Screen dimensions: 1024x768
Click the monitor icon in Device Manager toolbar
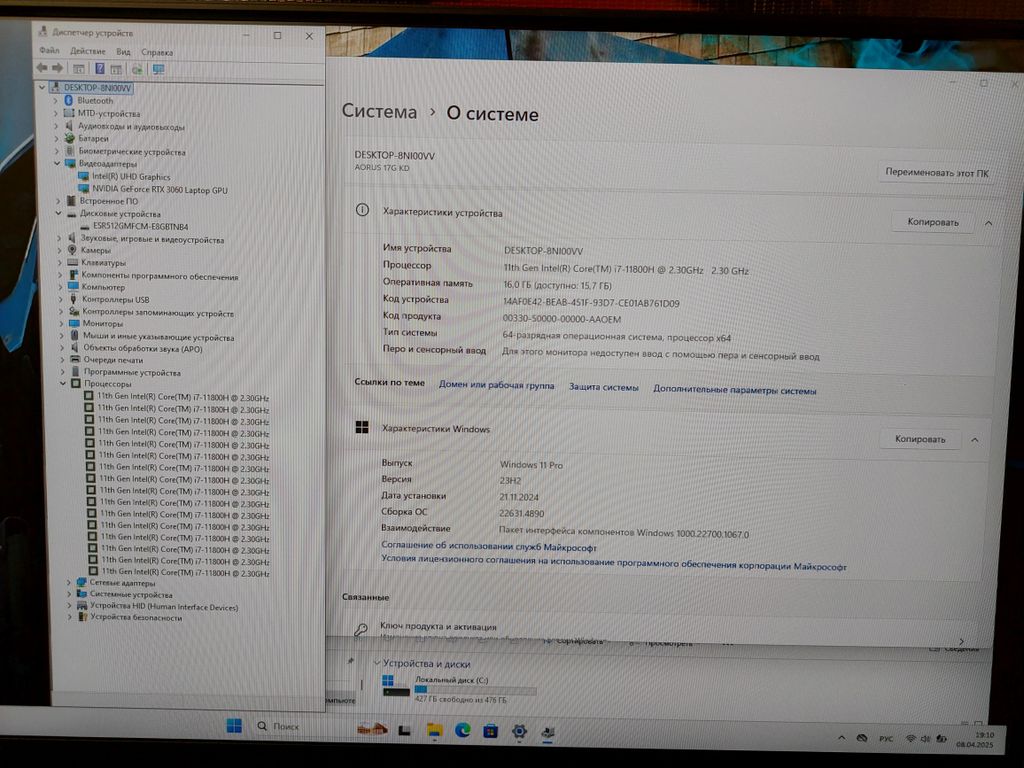click(x=158, y=69)
